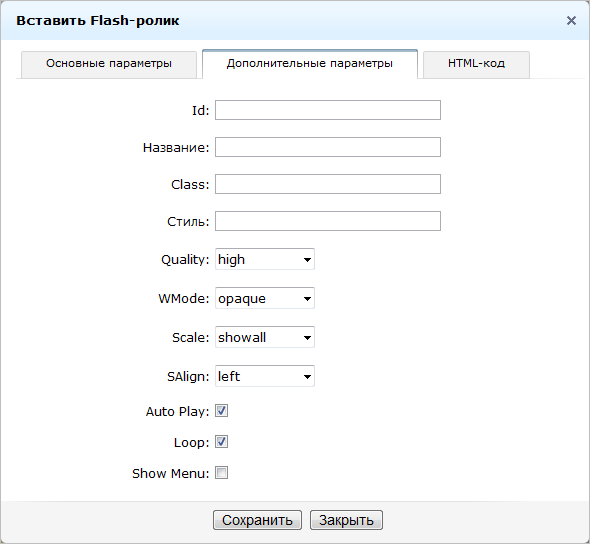Click into the Class input box

point(328,184)
